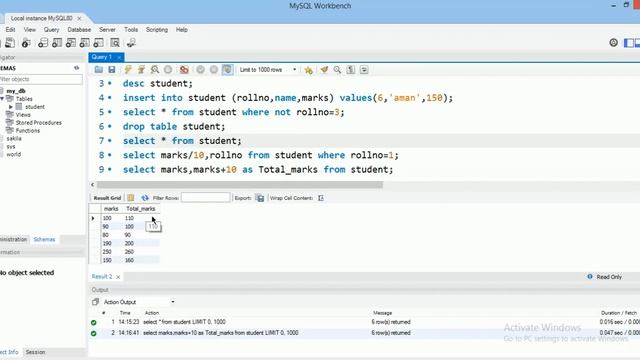The height and width of the screenshot is (360, 640).
Task: Toggle autocommit mode button
Action: [x=227, y=70]
